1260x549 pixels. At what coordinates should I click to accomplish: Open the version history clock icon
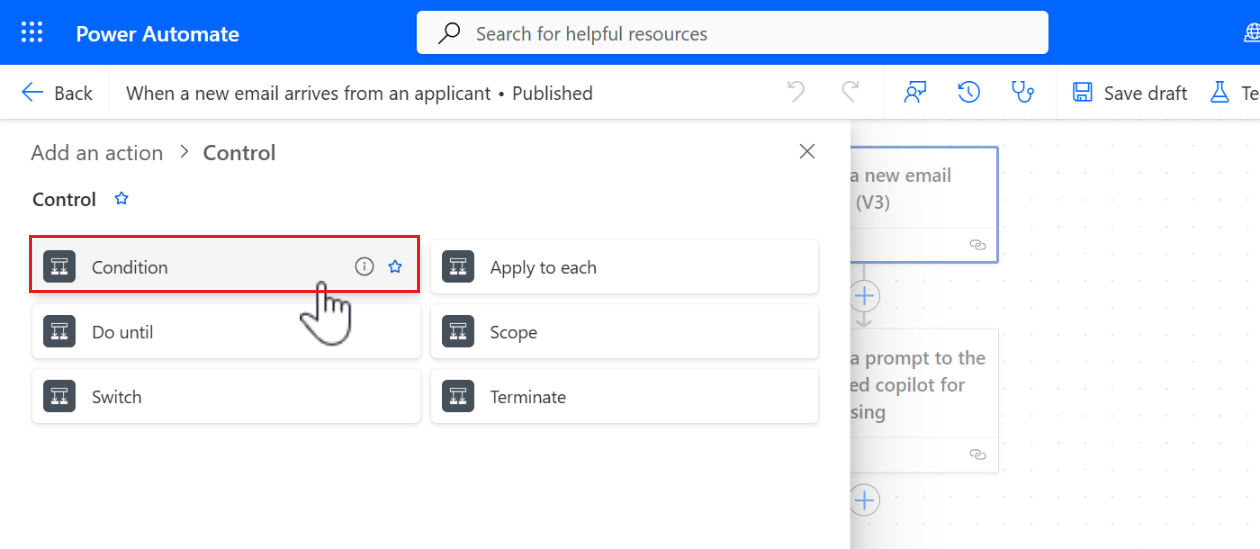click(968, 93)
